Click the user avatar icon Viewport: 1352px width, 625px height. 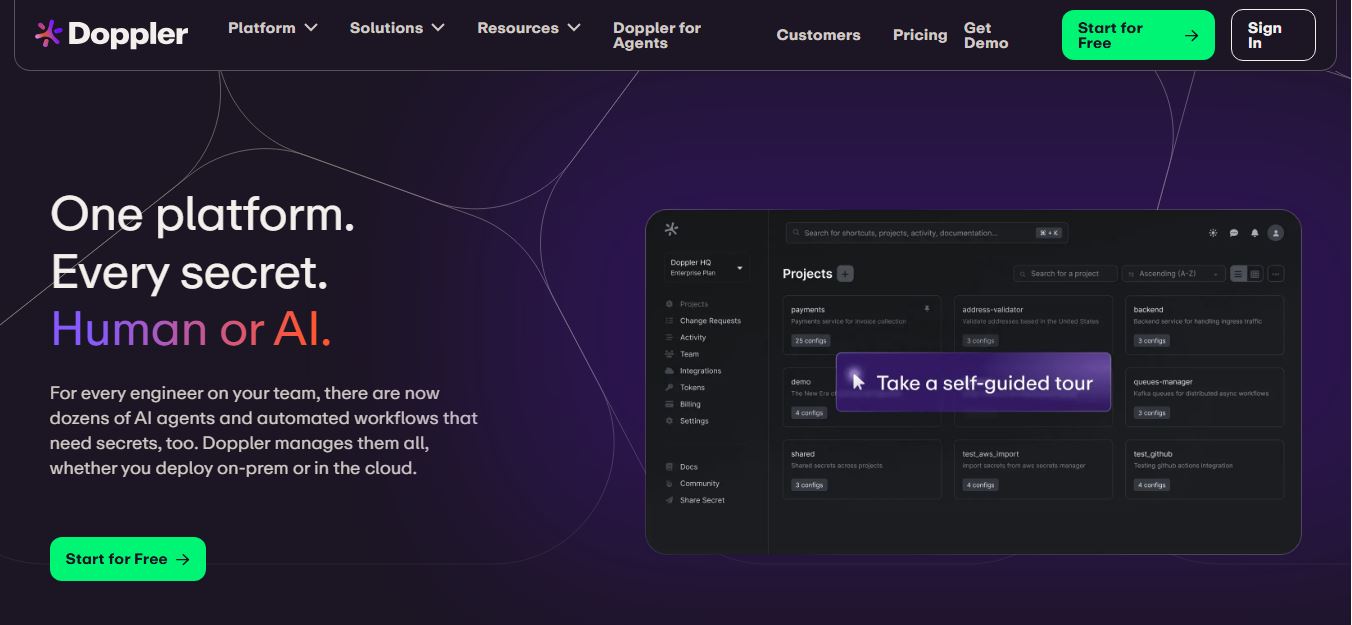click(1275, 233)
